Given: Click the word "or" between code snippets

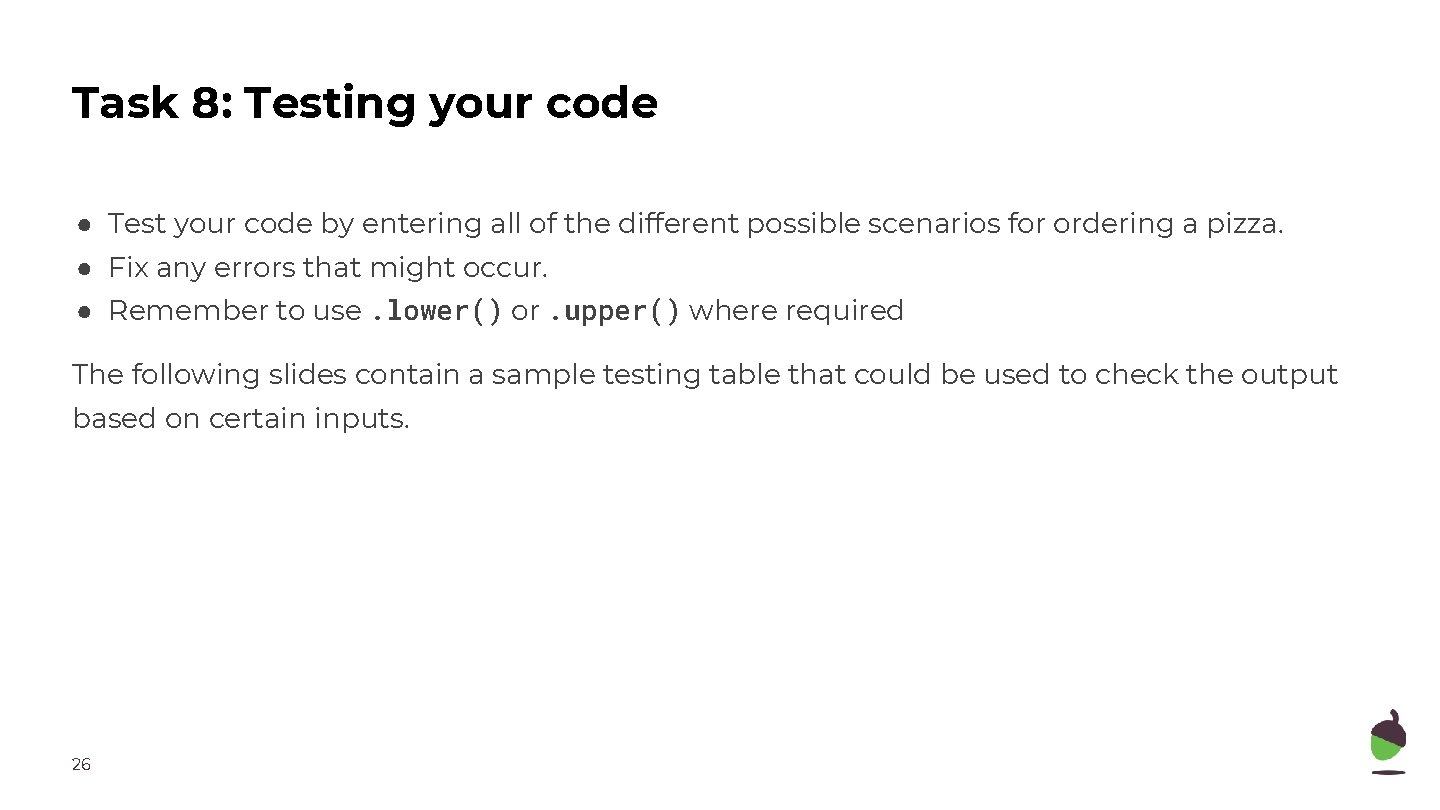Looking at the screenshot, I should (525, 311).
